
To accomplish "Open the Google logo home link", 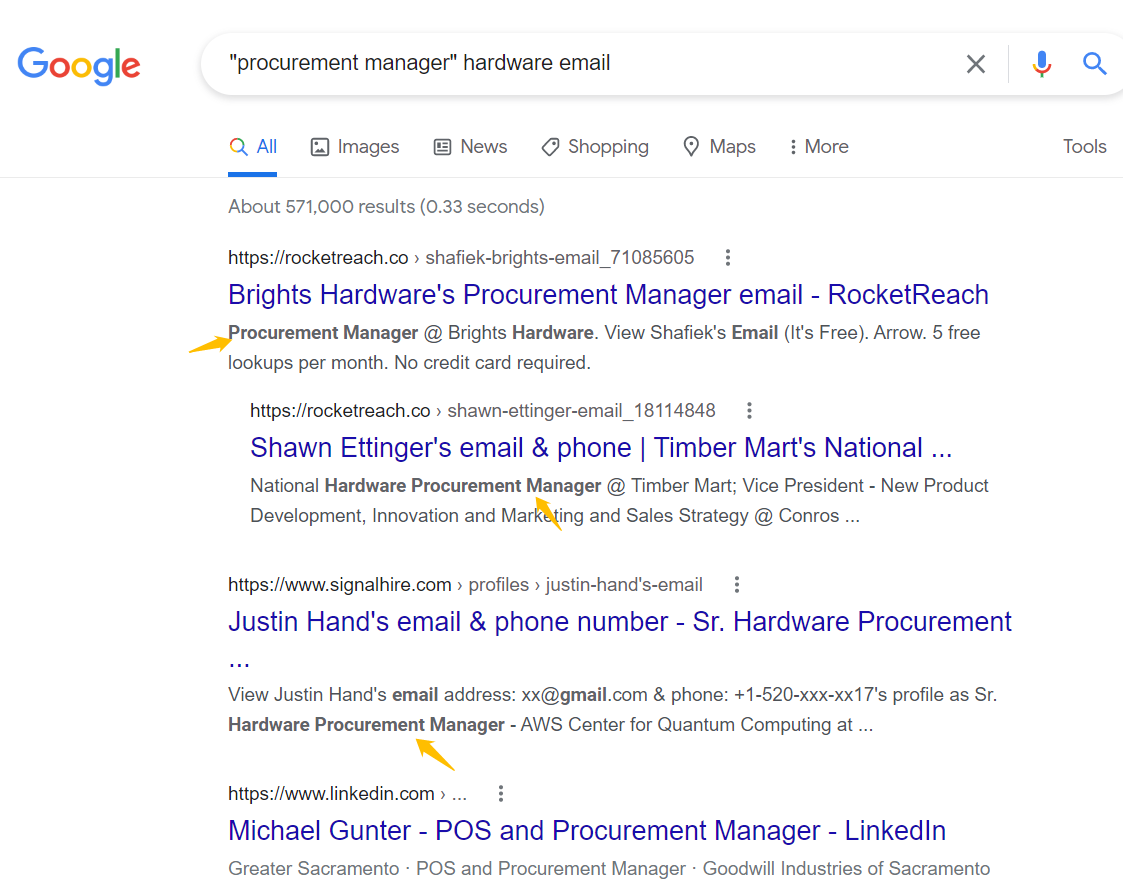I will (x=79, y=66).
